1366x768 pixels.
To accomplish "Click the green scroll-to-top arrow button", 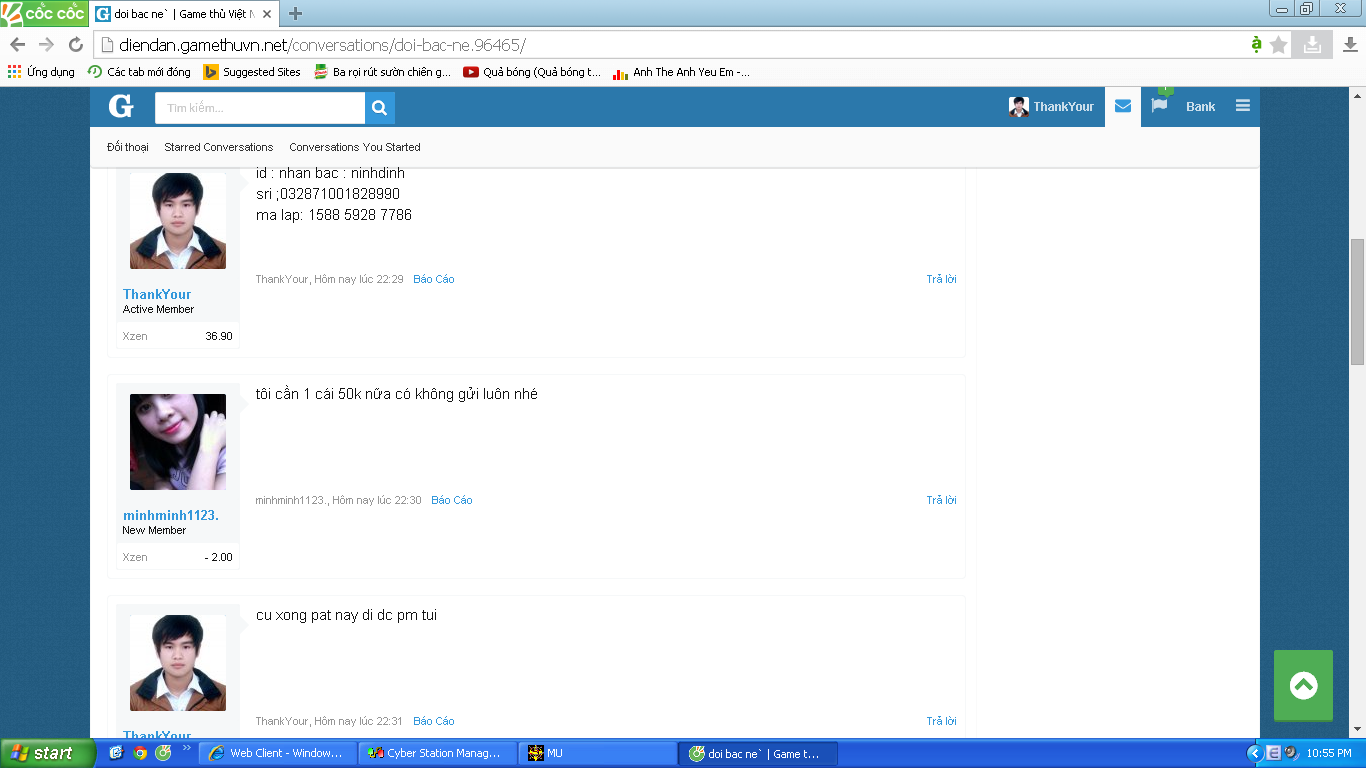I will 1303,685.
